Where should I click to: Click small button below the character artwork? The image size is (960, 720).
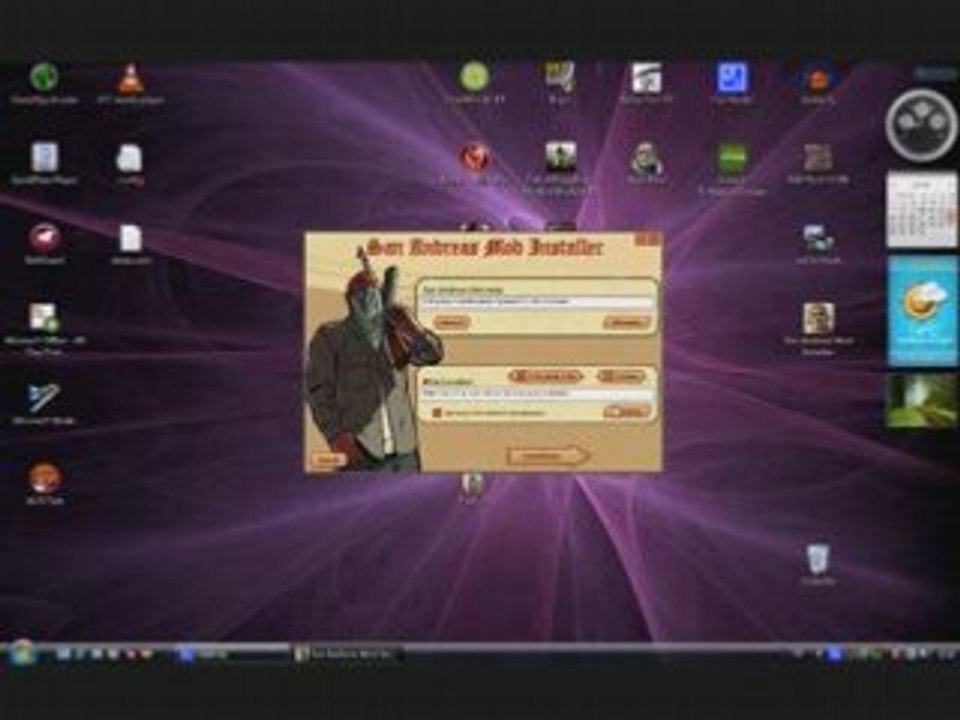click(x=328, y=460)
